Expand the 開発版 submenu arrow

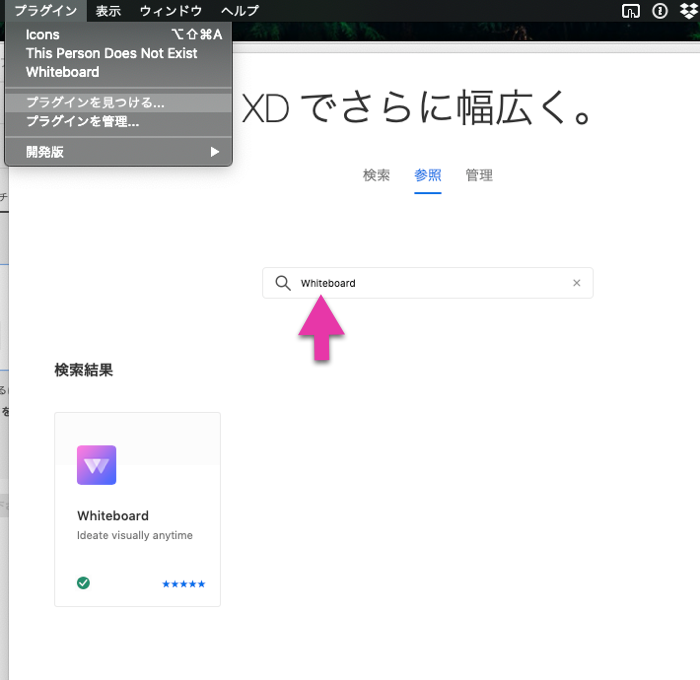[215, 152]
